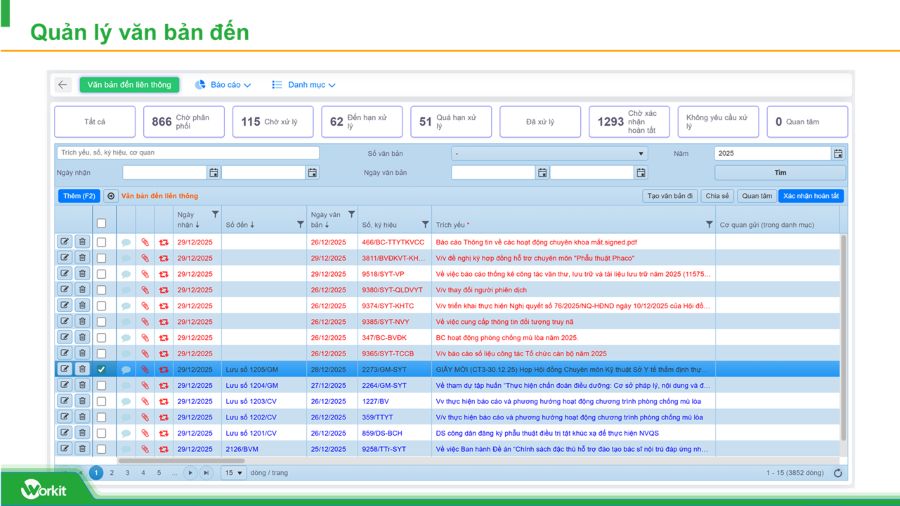Image resolution: width=900 pixels, height=506 pixels.
Task: Toggle the select-all header checkbox
Action: click(x=102, y=223)
